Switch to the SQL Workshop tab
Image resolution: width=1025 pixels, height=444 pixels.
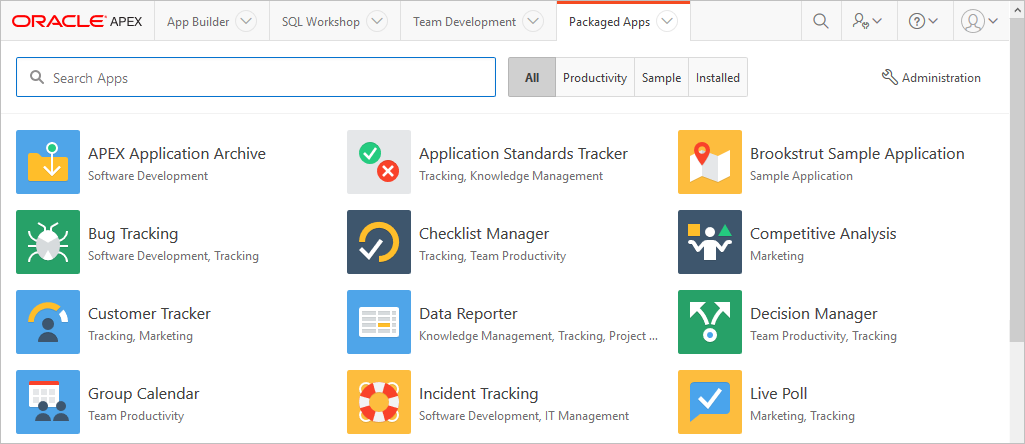point(321,22)
